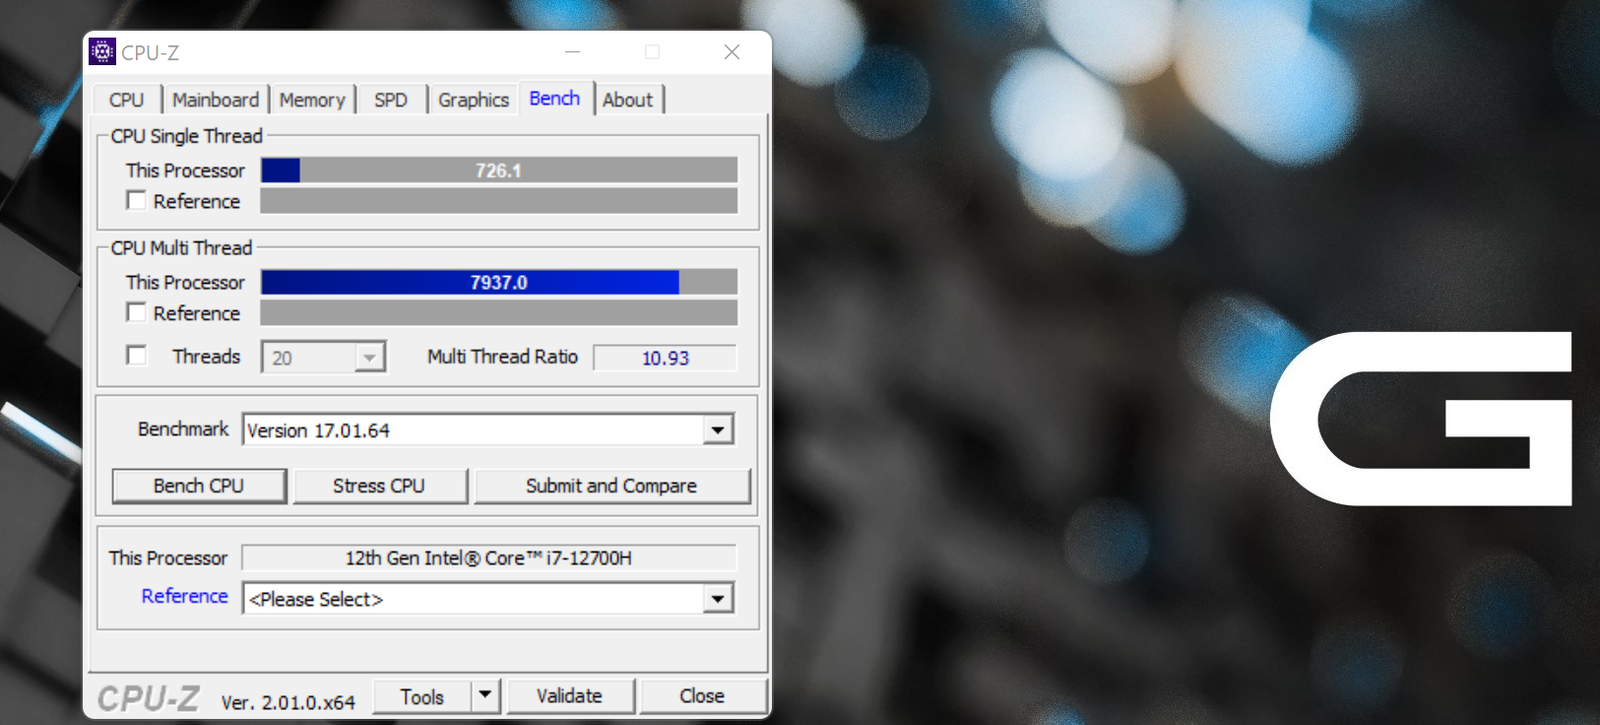Minimize the CPU-Z window

pyautogui.click(x=572, y=52)
